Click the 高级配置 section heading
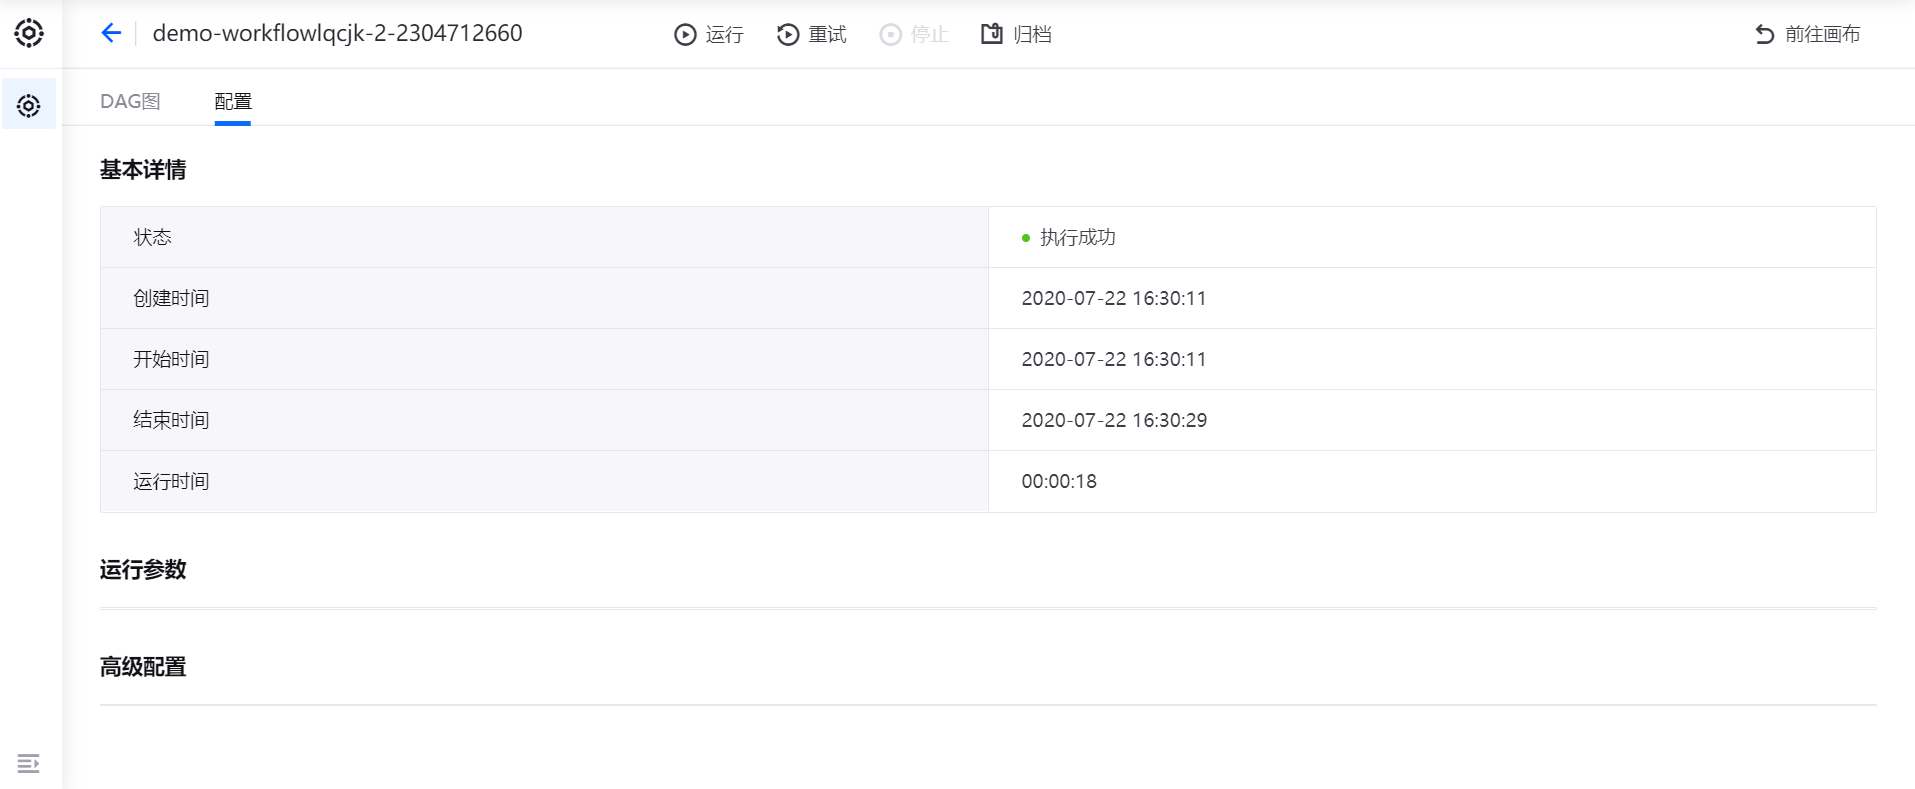The width and height of the screenshot is (1915, 789). tap(143, 667)
